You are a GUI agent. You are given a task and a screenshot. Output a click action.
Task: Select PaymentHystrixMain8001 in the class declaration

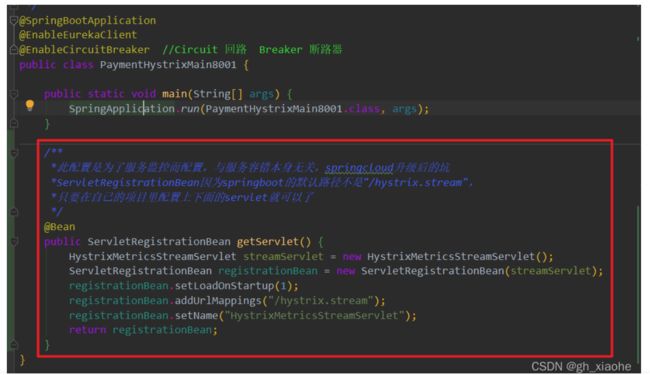pos(168,65)
